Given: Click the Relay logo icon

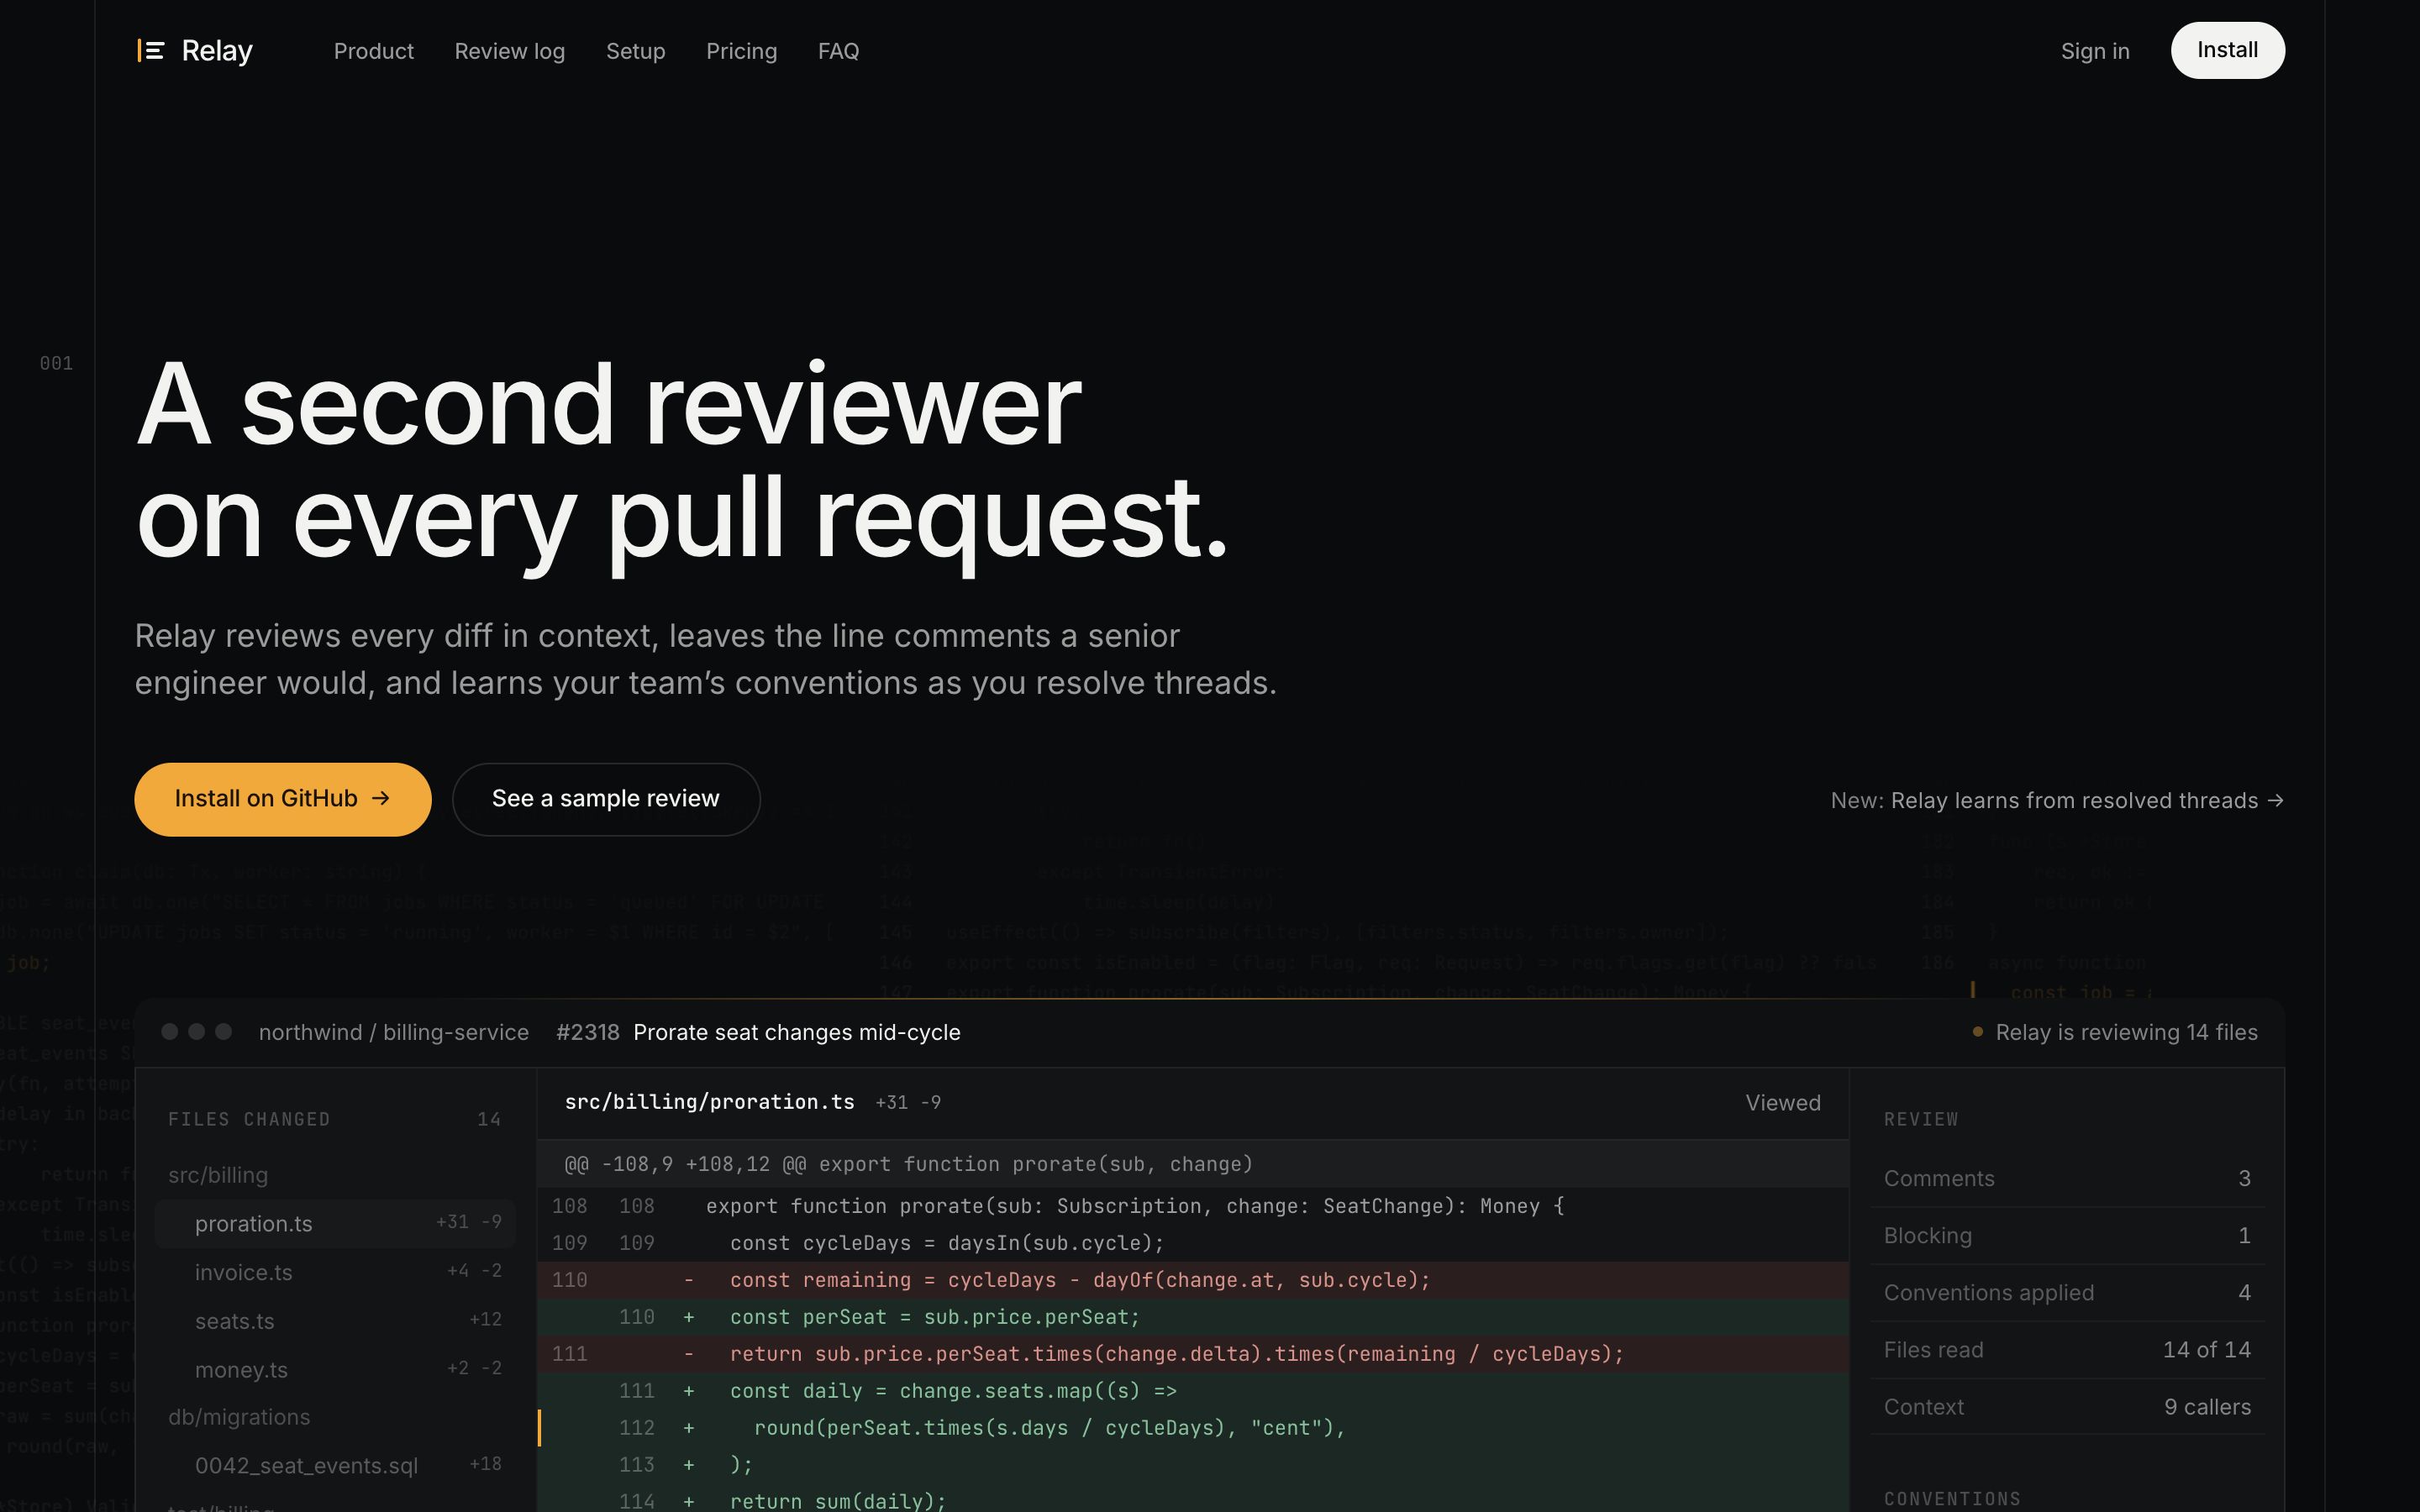Looking at the screenshot, I should click(x=150, y=50).
